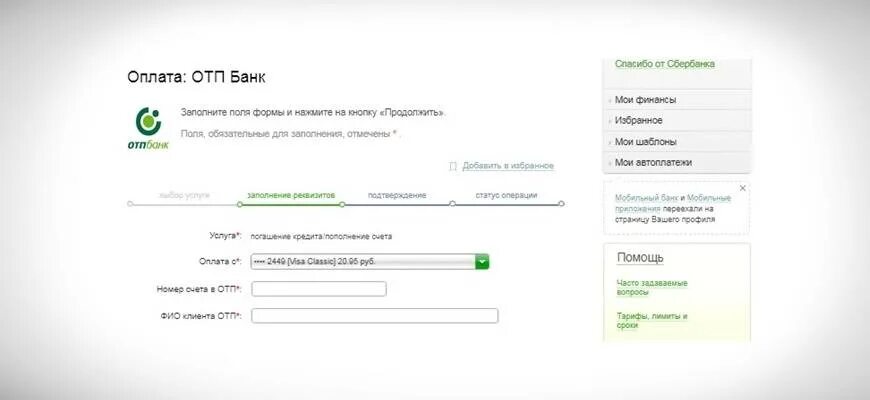The width and height of the screenshot is (870, 400).
Task: Open Спасибо от Сбербанка link
Action: pos(665,64)
